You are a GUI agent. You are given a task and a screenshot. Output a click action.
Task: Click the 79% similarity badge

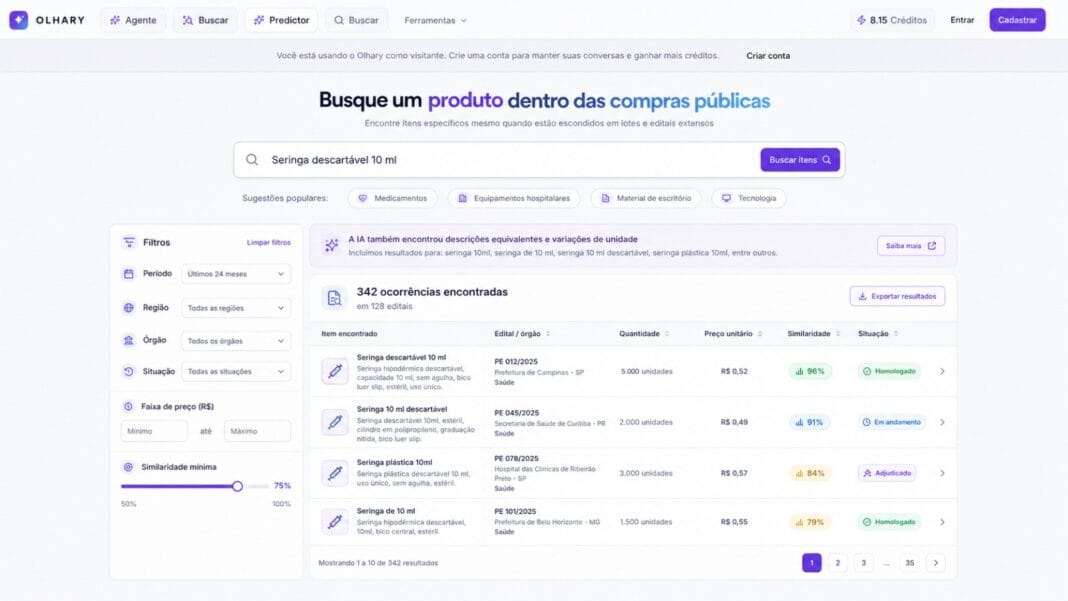810,522
